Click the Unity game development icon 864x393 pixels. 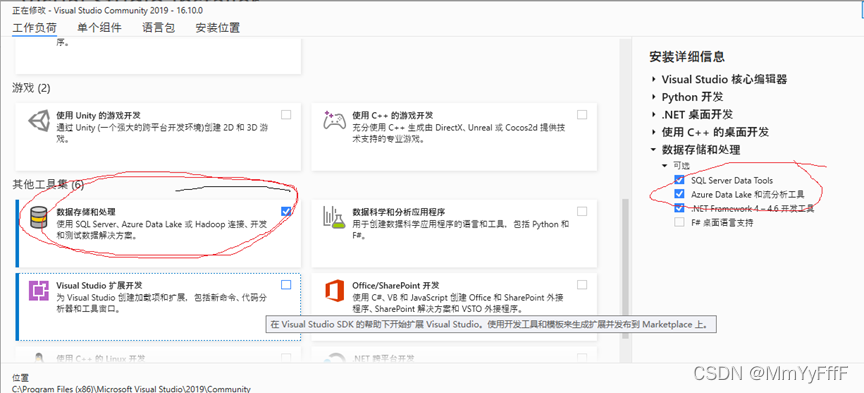pos(39,122)
